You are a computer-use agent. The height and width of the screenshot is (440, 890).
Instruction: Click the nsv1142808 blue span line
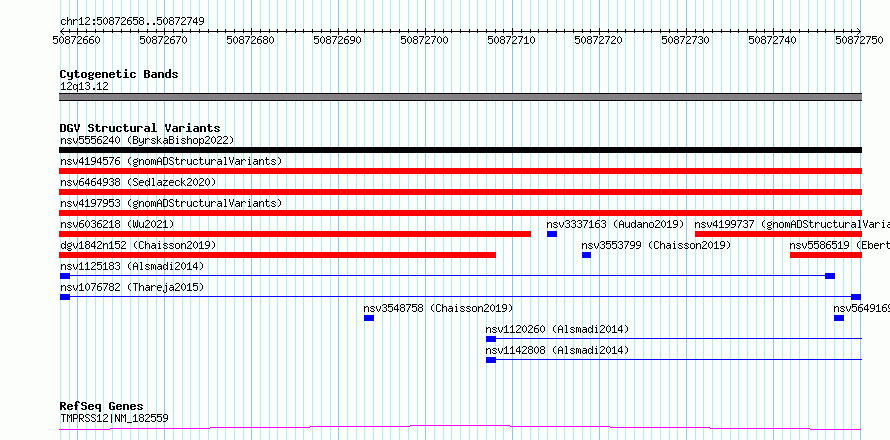(x=674, y=360)
